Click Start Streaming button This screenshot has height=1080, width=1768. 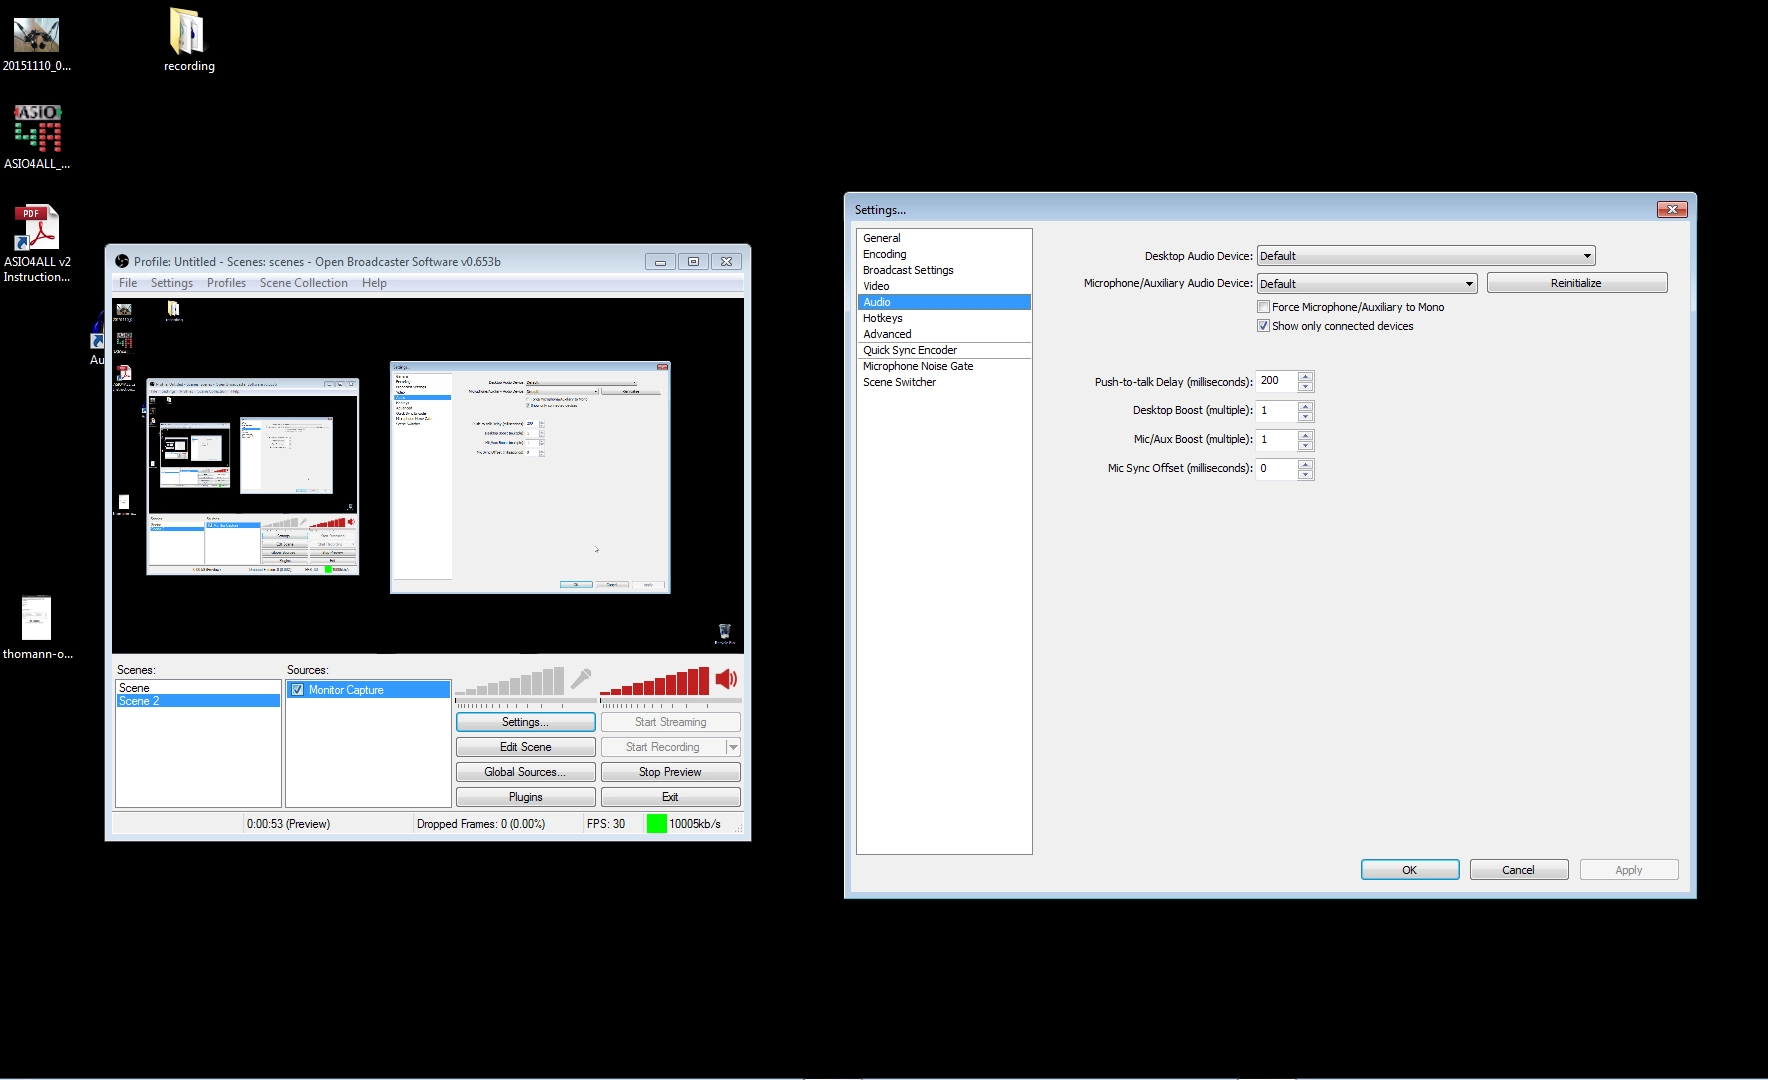pos(670,722)
